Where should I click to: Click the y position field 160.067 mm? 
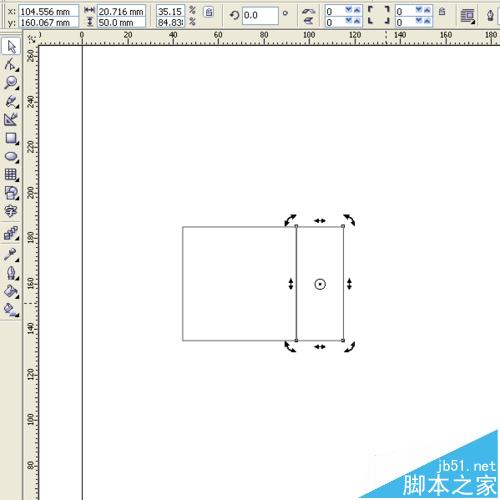[49, 22]
